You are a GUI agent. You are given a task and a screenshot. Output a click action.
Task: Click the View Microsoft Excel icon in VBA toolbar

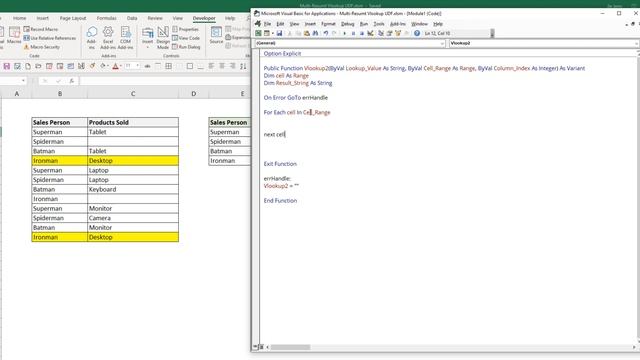[x=258, y=33]
